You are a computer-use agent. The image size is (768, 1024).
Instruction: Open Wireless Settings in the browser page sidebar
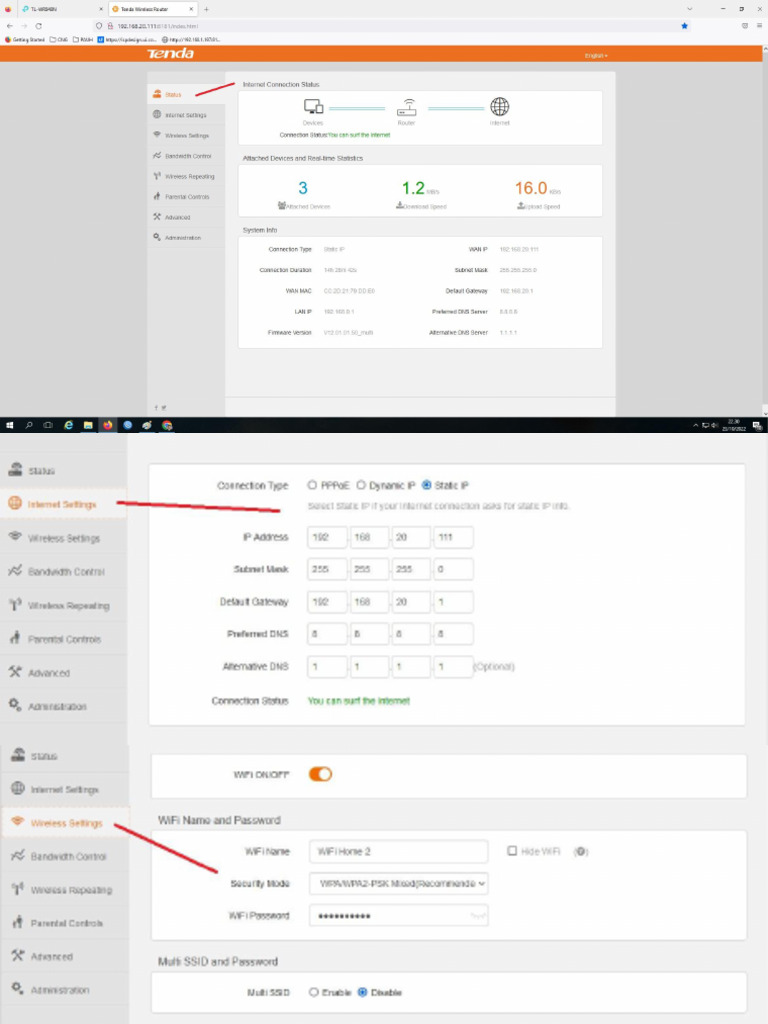(185, 135)
